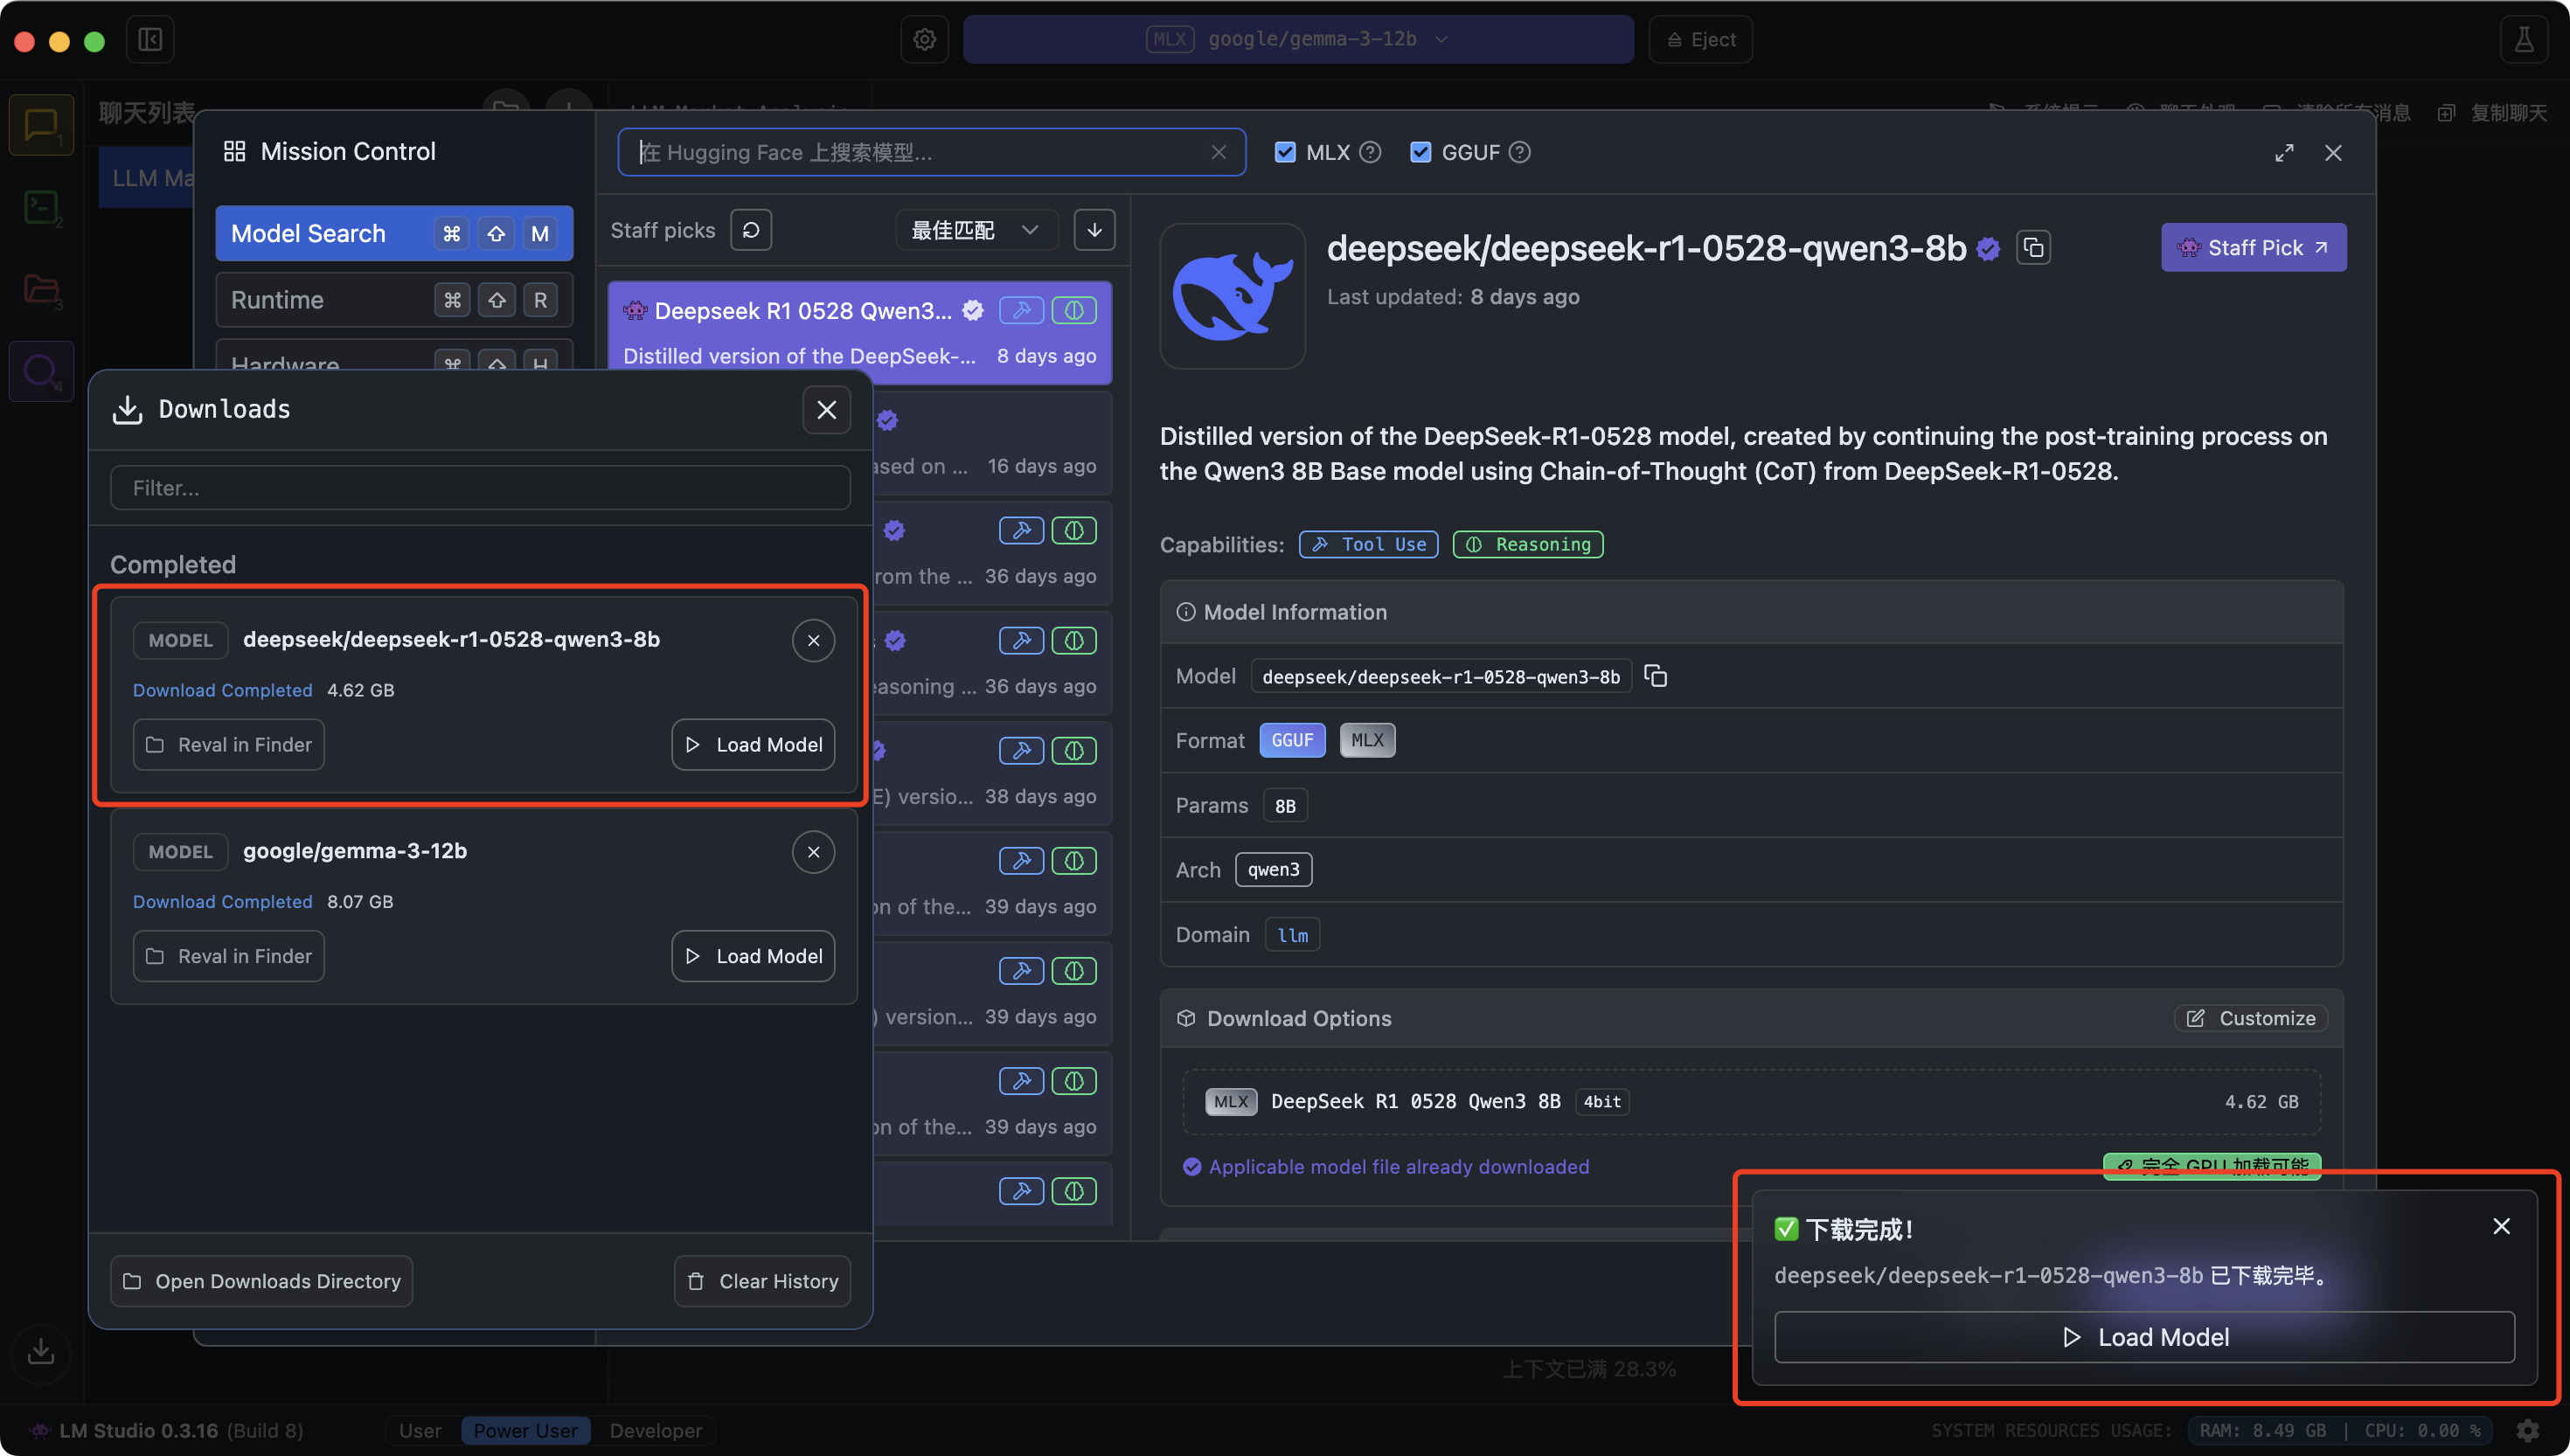Click the Clear History button

(763, 1281)
